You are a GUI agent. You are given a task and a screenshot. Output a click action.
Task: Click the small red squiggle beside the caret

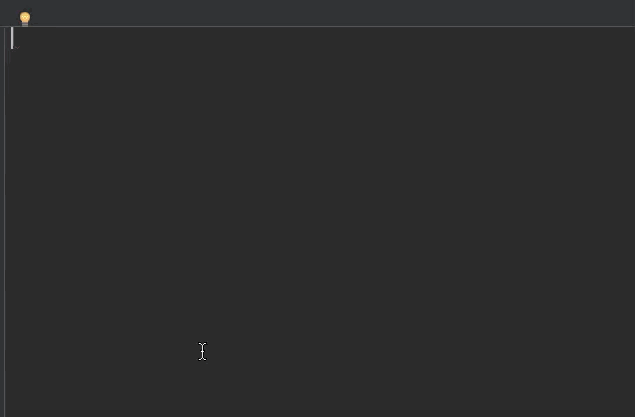click(x=17, y=48)
